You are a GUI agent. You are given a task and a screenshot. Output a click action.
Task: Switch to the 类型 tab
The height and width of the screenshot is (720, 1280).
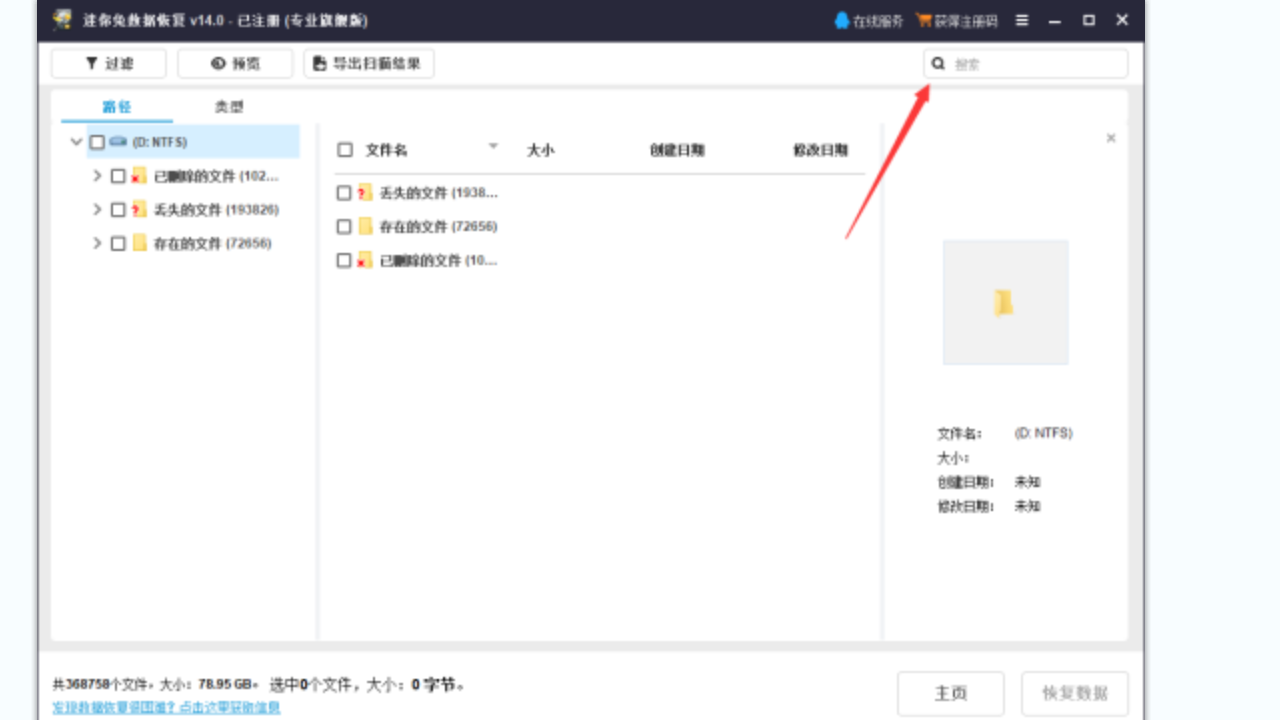click(x=228, y=105)
